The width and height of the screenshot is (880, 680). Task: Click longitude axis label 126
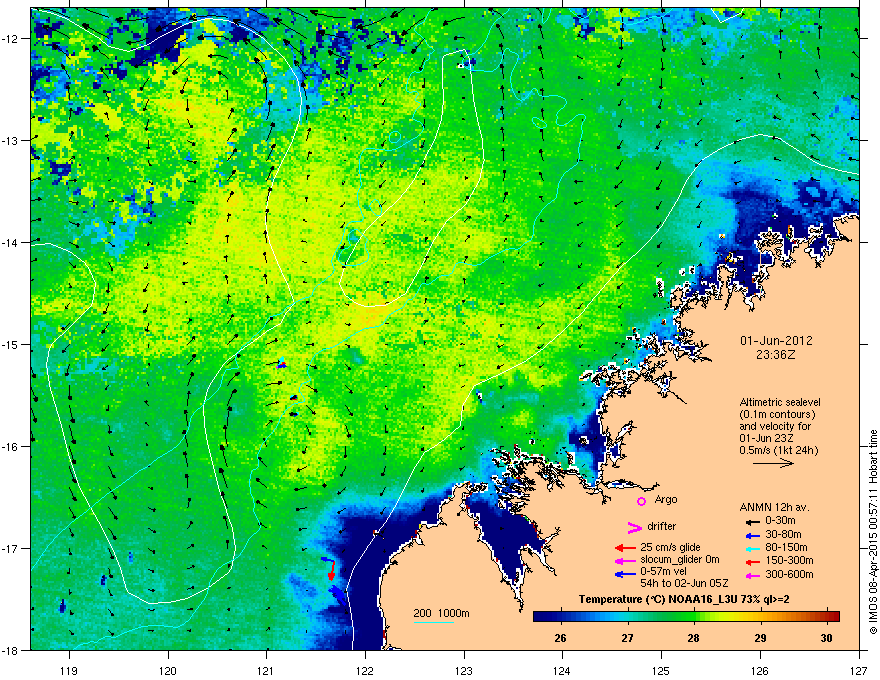tap(760, 671)
